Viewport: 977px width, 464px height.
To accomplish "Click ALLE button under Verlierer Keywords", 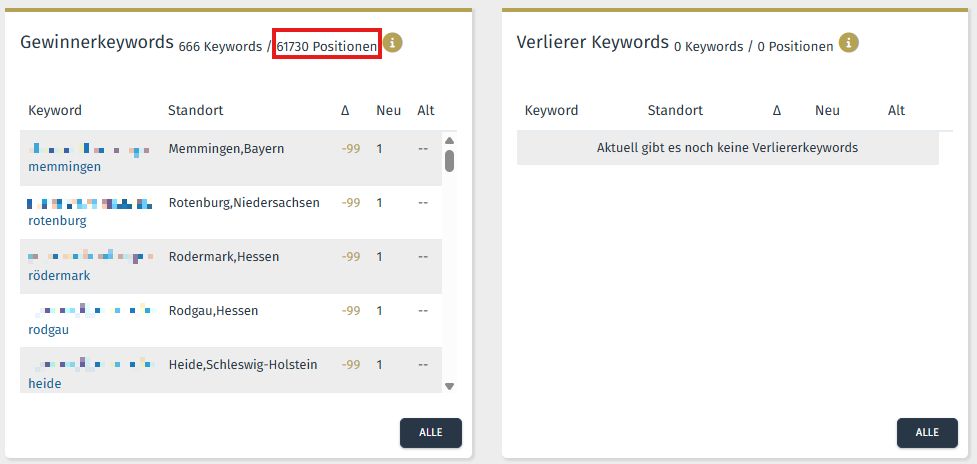I will pos(927,433).
